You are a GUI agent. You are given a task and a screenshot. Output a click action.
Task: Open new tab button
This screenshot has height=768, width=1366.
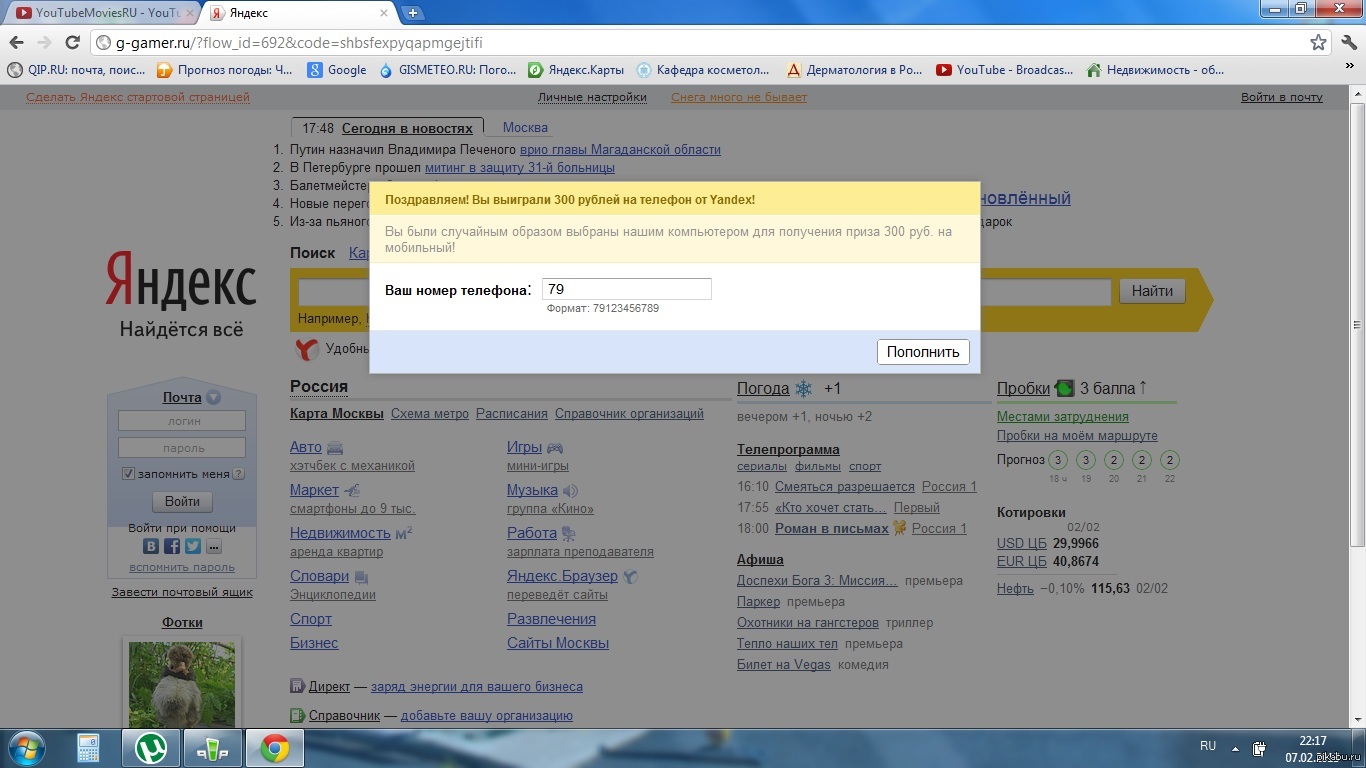click(x=412, y=13)
